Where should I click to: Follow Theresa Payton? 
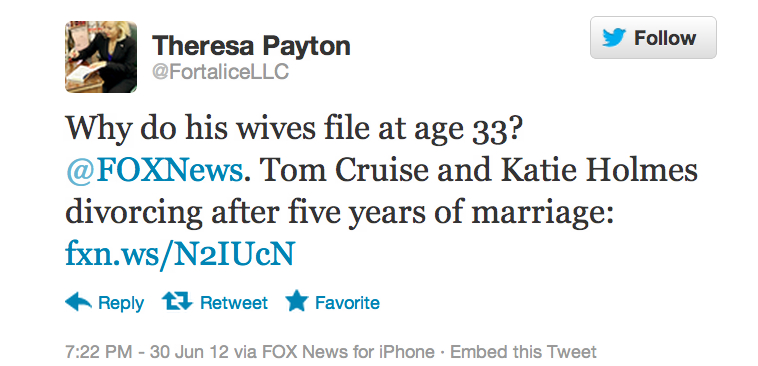pyautogui.click(x=653, y=37)
